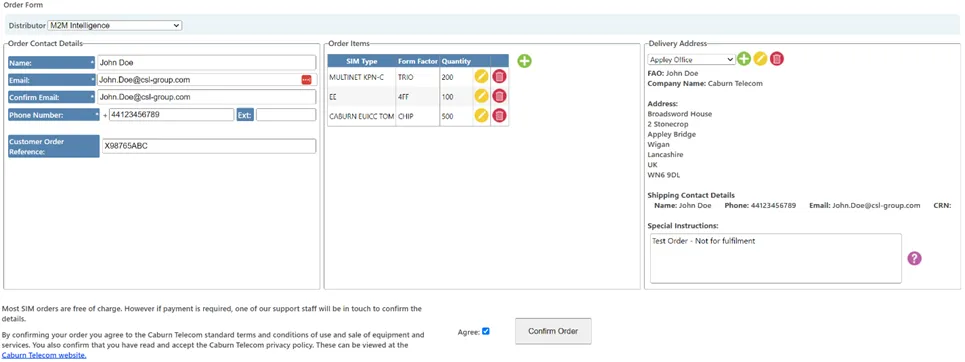Select the Confirm Email field

[207, 97]
